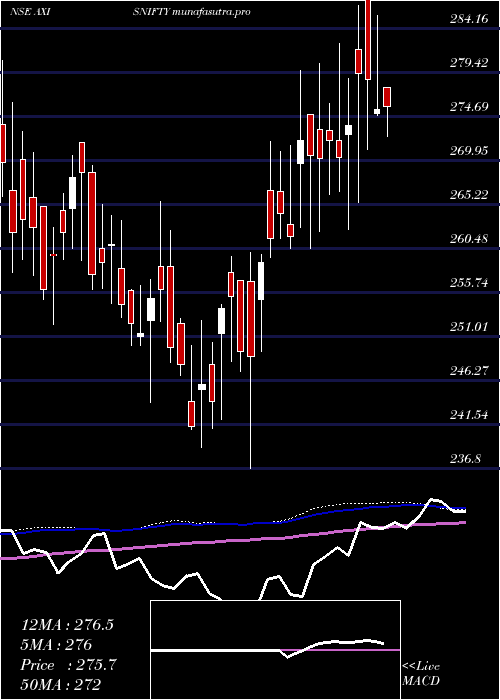Click the 241.54 price axis label
The height and width of the screenshot is (700, 500).
pos(469,415)
